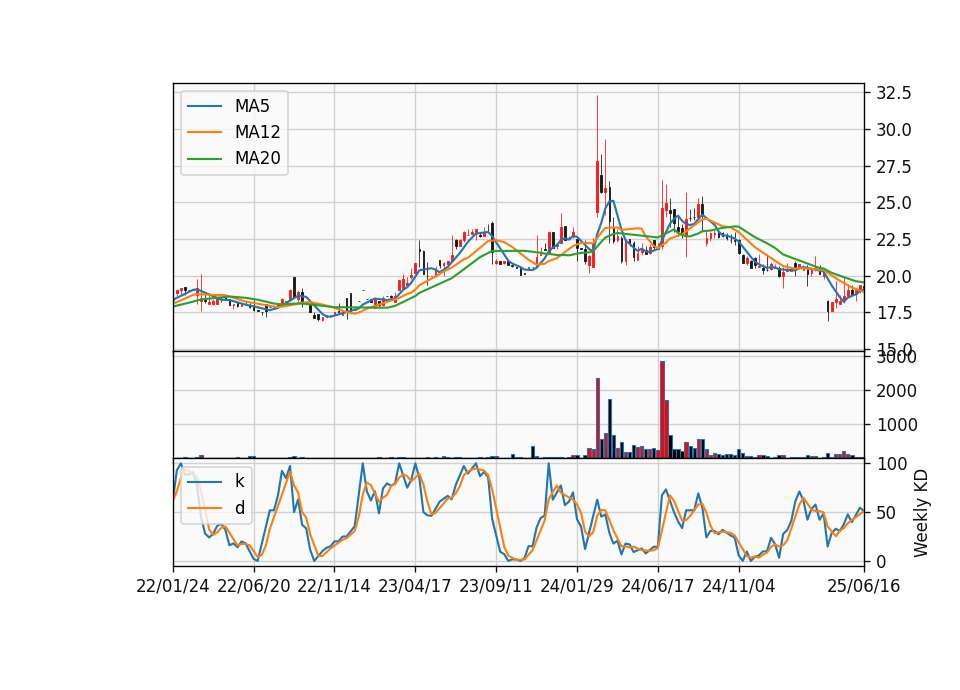Click the 24/11/04 date tick label
The image size is (960, 690).
pos(738,586)
